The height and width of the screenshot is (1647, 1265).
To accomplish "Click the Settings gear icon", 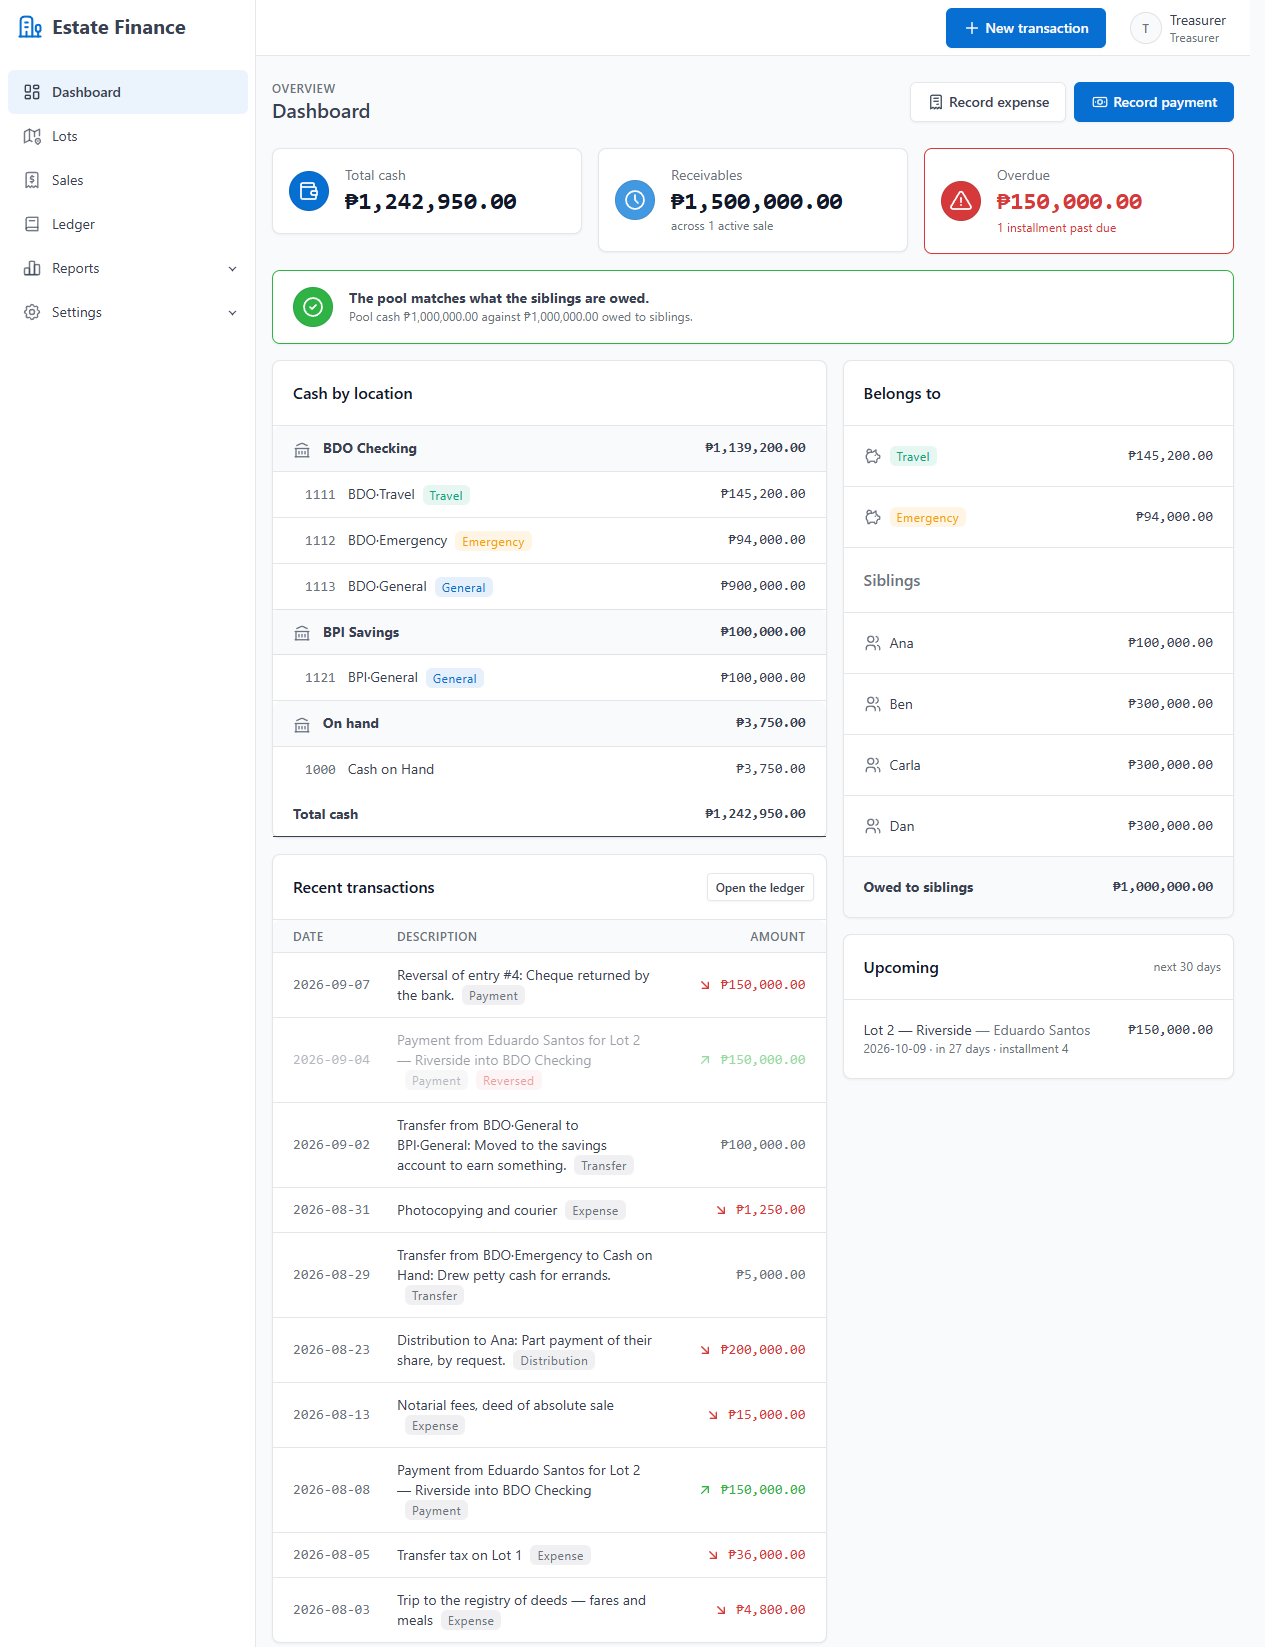I will (x=32, y=312).
